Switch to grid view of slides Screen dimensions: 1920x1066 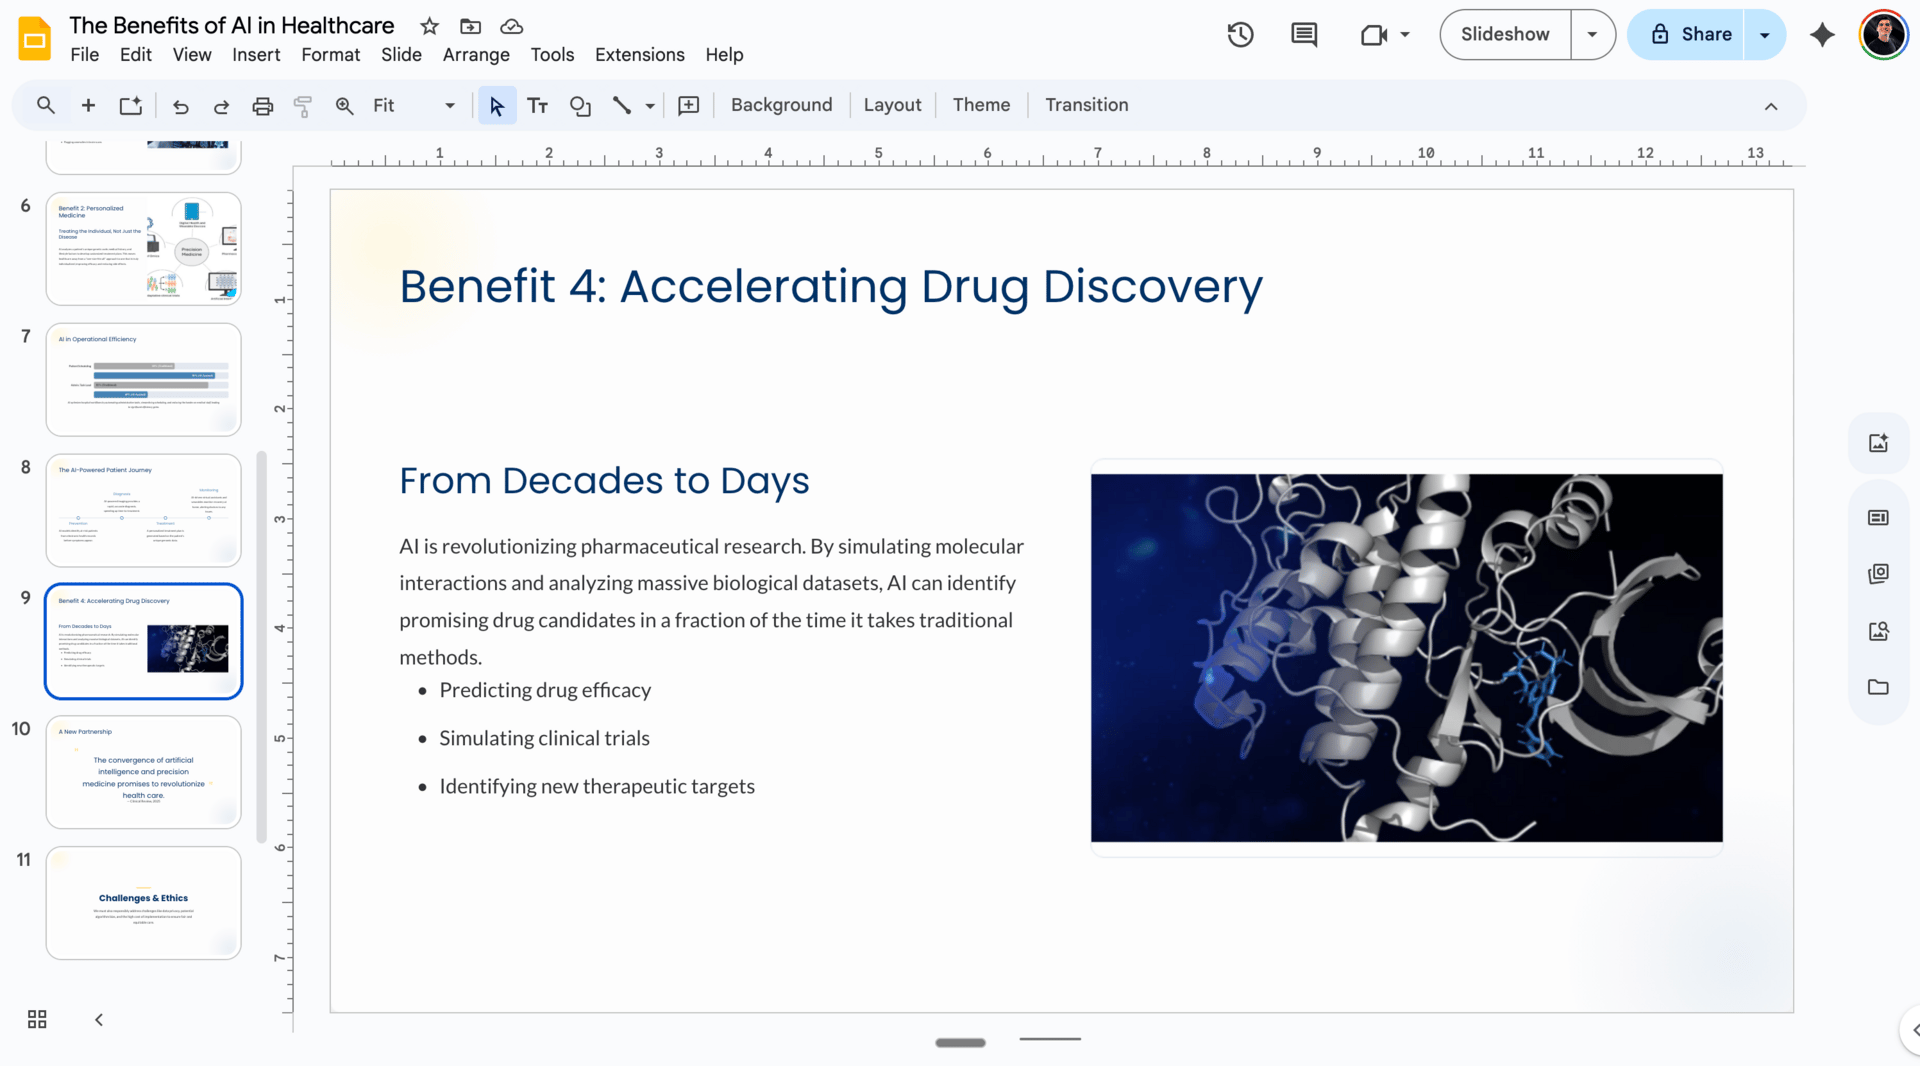tap(37, 1019)
